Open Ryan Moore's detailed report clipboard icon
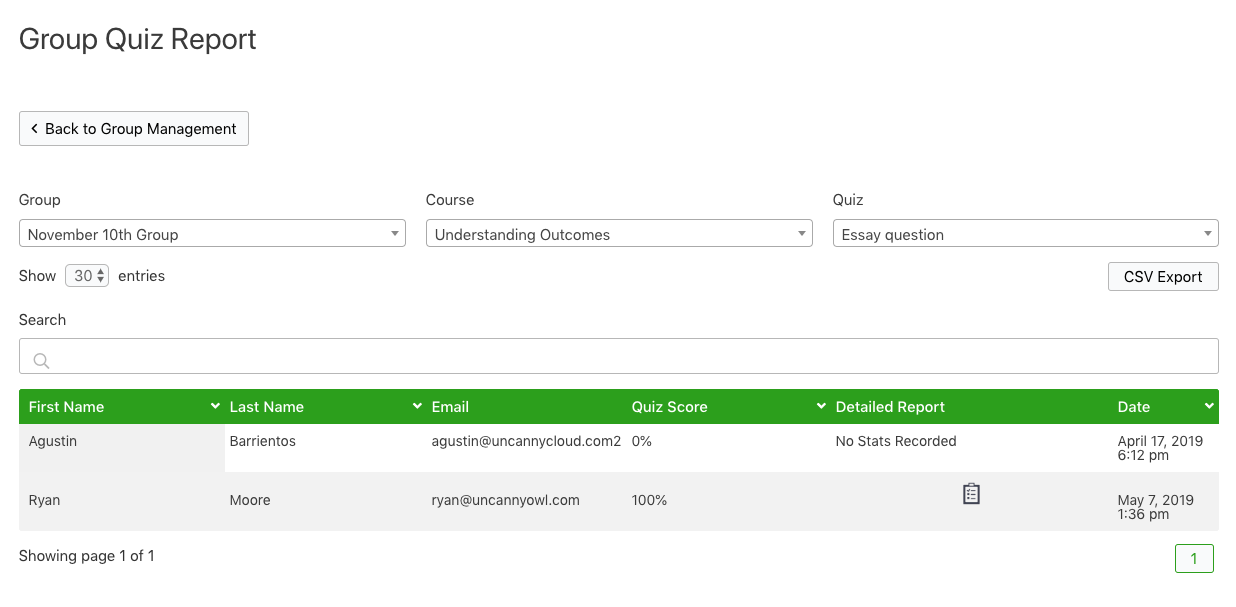 [971, 494]
